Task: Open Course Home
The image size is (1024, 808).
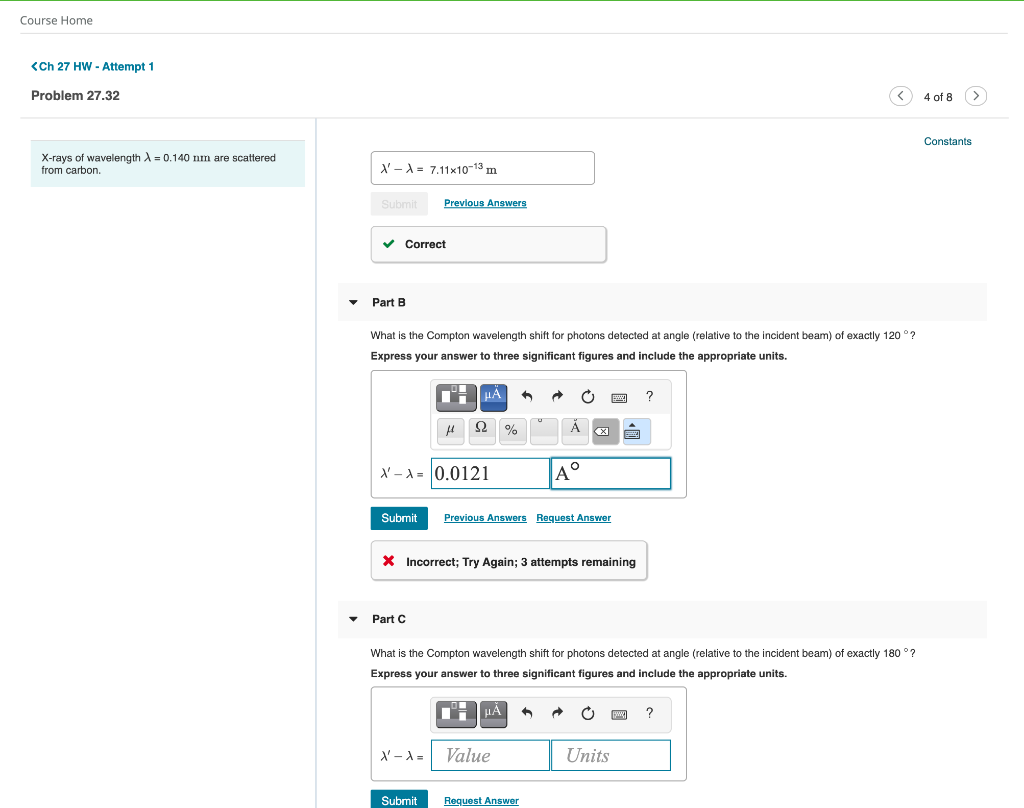Action: pos(56,20)
